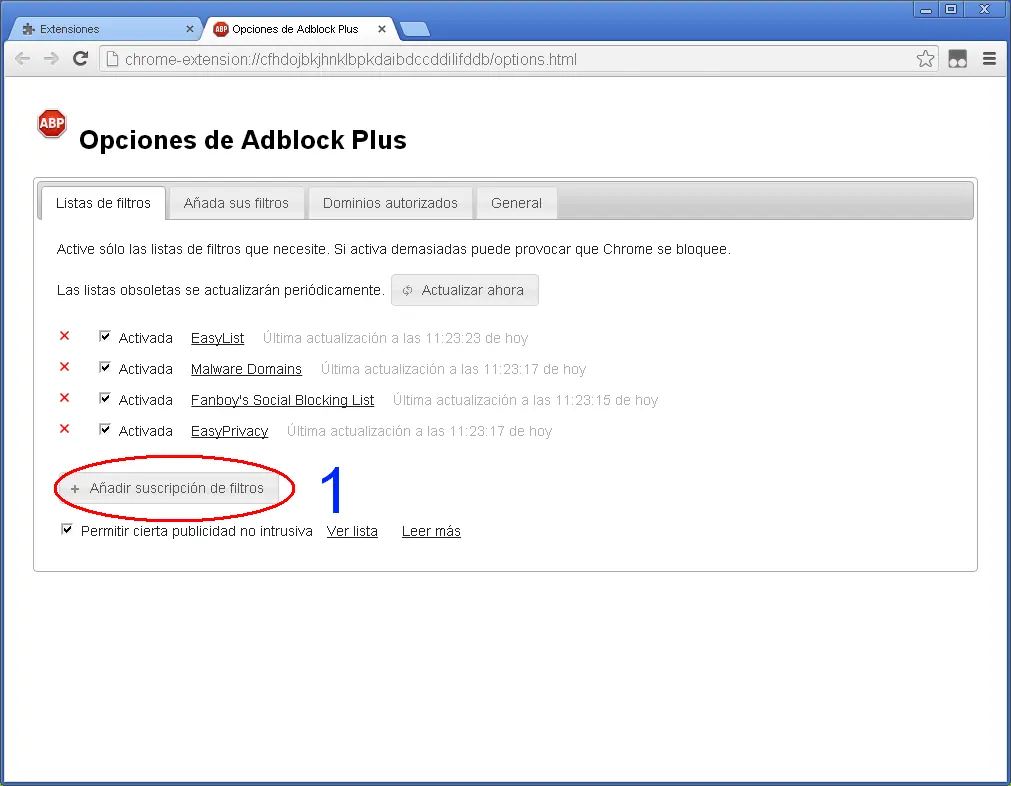Viewport: 1011px width, 786px height.
Task: Uncheck Activada for Fanboy's Social Blocking List
Action: pyautogui.click(x=104, y=398)
